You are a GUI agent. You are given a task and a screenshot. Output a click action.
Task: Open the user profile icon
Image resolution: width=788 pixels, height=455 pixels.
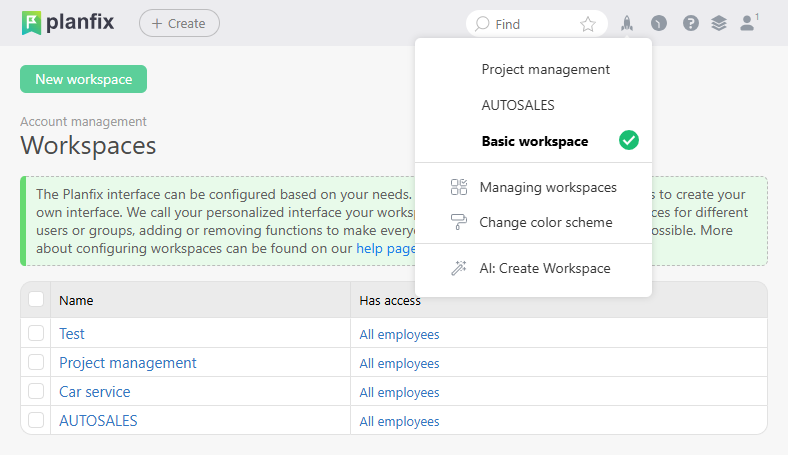coord(748,23)
